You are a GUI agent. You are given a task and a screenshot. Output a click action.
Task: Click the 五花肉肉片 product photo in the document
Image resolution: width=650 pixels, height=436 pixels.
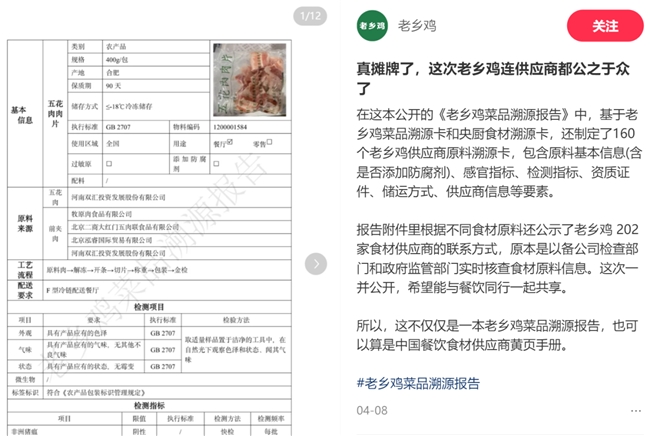[x=250, y=80]
